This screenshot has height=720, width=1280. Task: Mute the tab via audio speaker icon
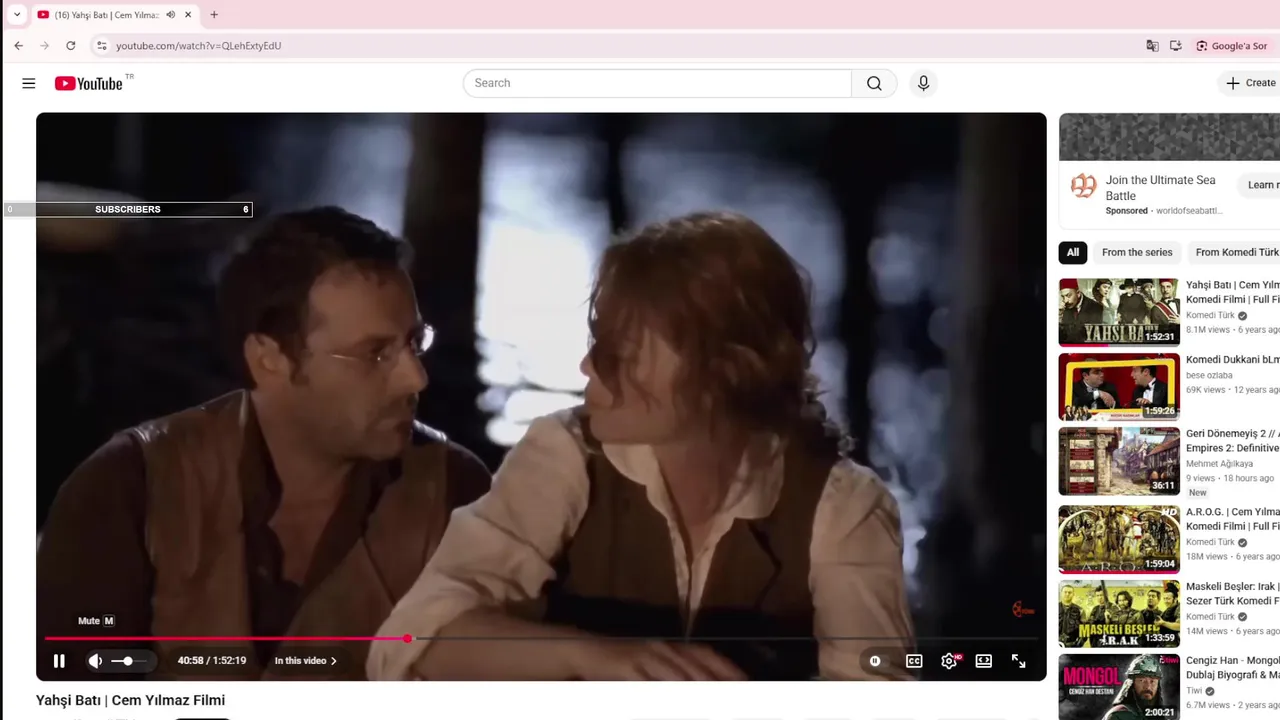click(x=170, y=15)
